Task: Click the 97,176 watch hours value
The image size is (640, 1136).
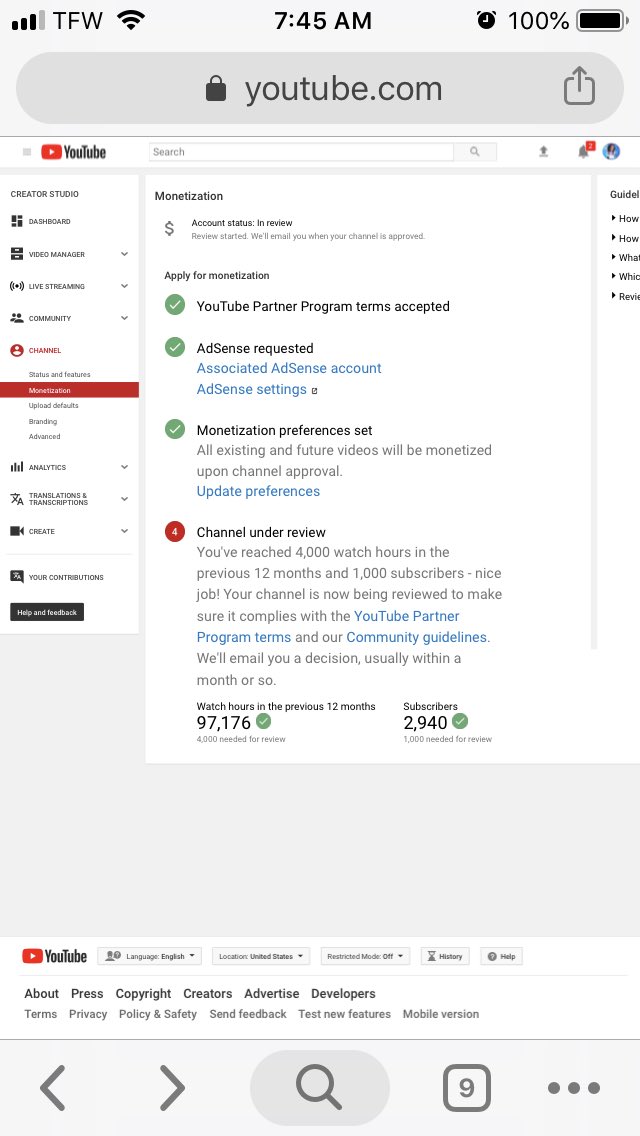Action: [x=223, y=722]
